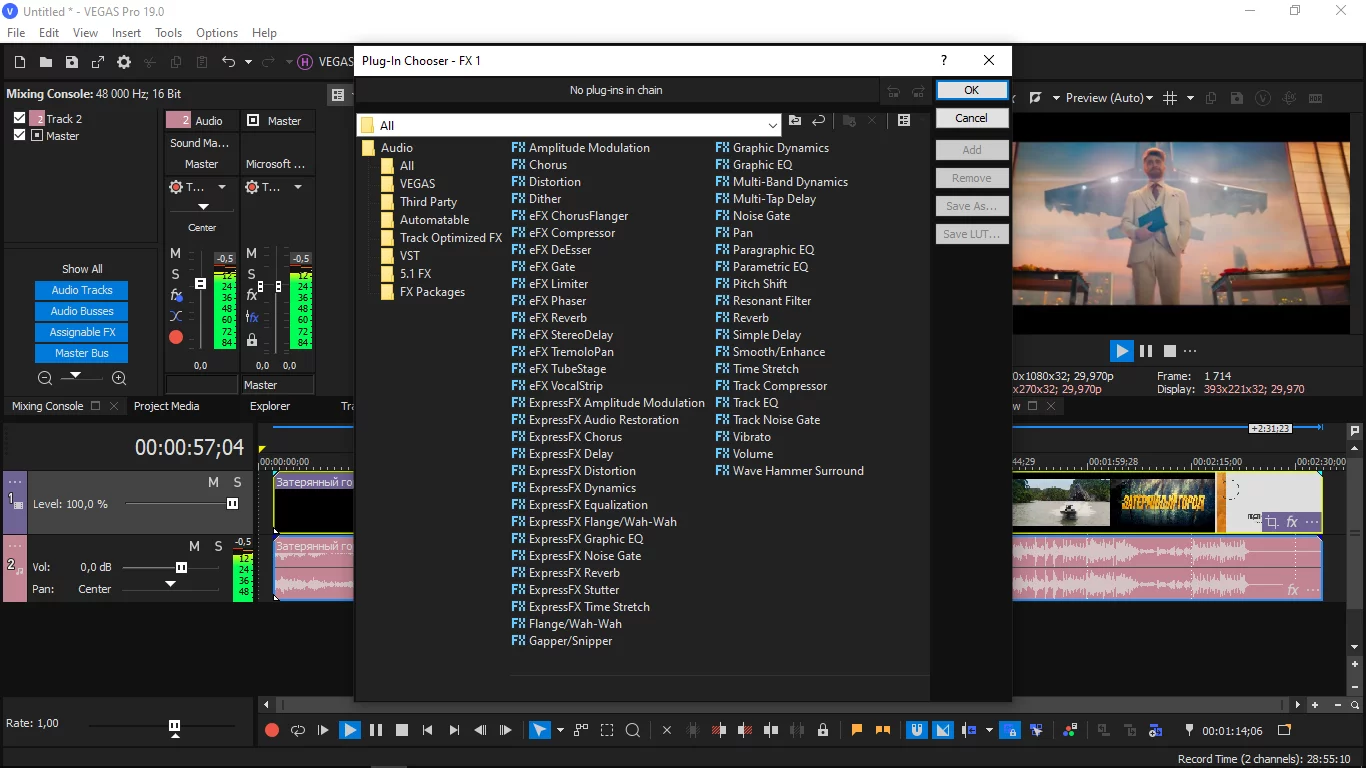Viewport: 1366px width, 768px height.
Task: Open the Insert menu
Action: pos(126,33)
